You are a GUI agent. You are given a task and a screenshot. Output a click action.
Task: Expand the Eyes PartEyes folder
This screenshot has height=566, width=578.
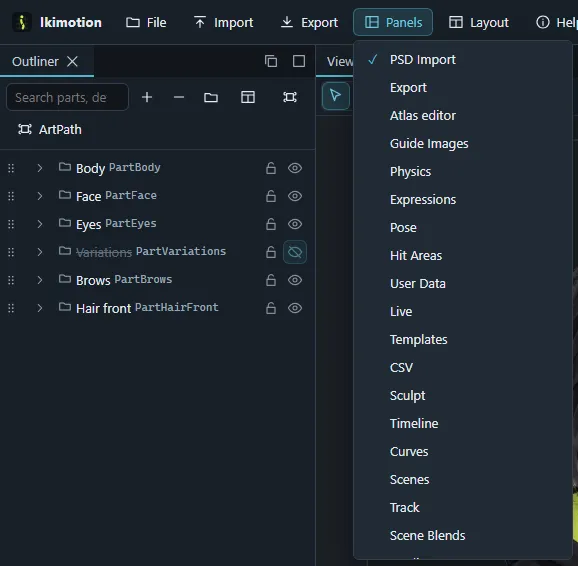(39, 224)
